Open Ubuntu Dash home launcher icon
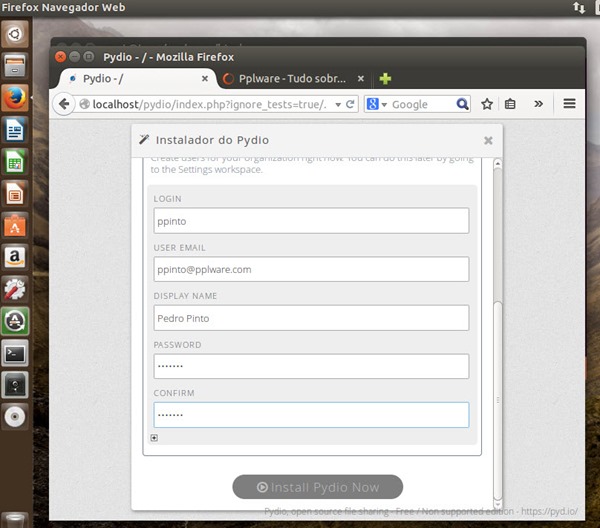 (15, 34)
